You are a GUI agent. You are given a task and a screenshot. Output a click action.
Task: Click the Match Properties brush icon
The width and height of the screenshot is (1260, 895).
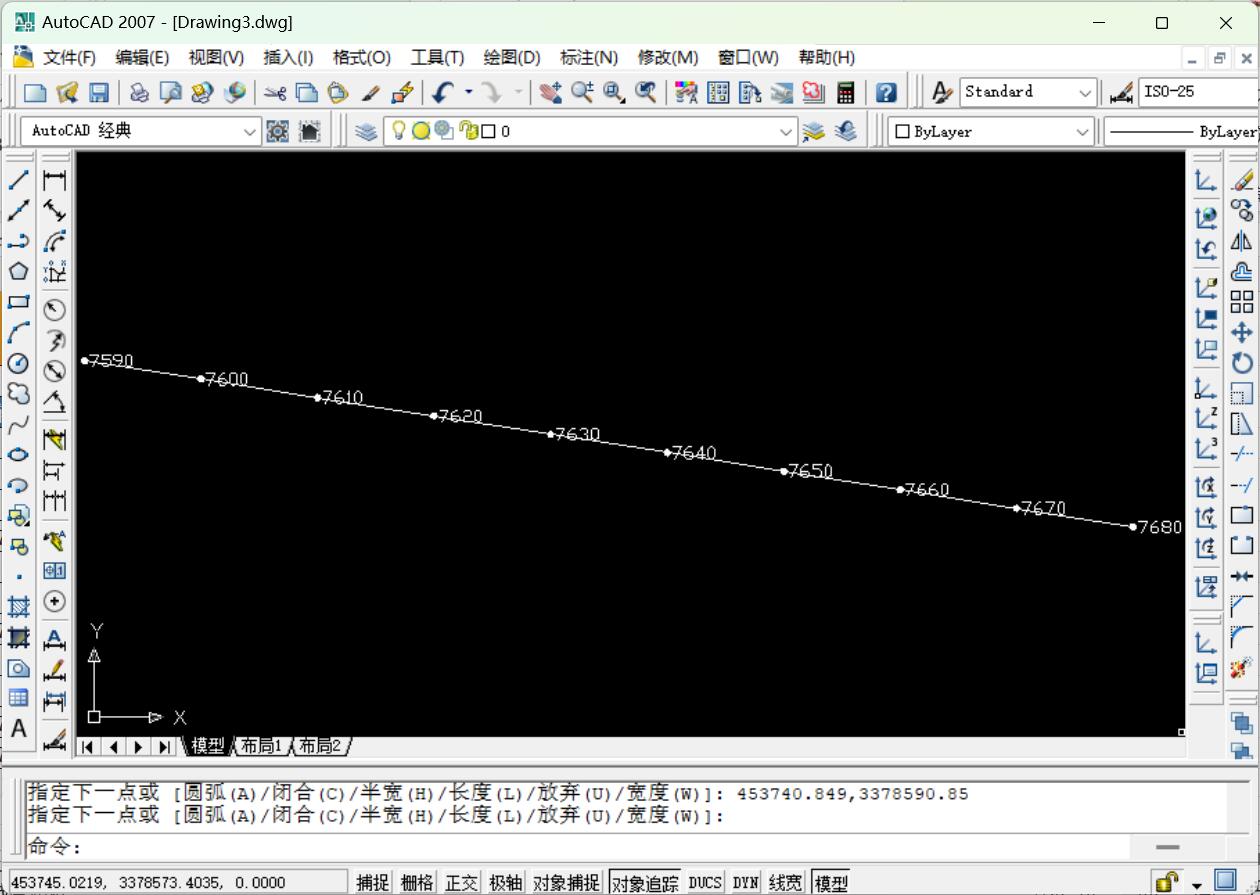(x=370, y=93)
